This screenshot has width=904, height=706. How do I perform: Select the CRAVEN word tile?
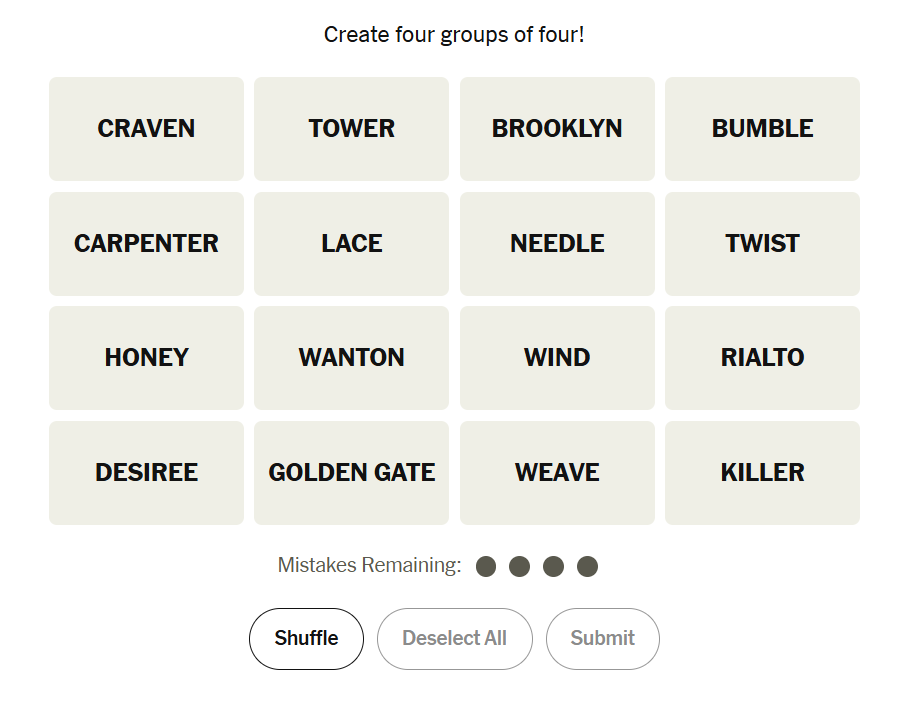(x=146, y=129)
